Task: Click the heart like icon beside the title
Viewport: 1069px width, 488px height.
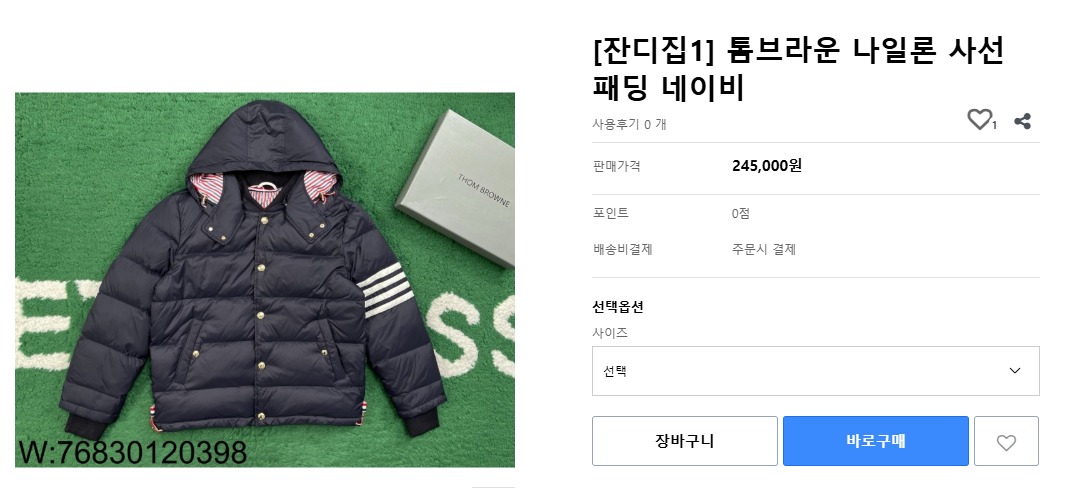Action: point(979,120)
